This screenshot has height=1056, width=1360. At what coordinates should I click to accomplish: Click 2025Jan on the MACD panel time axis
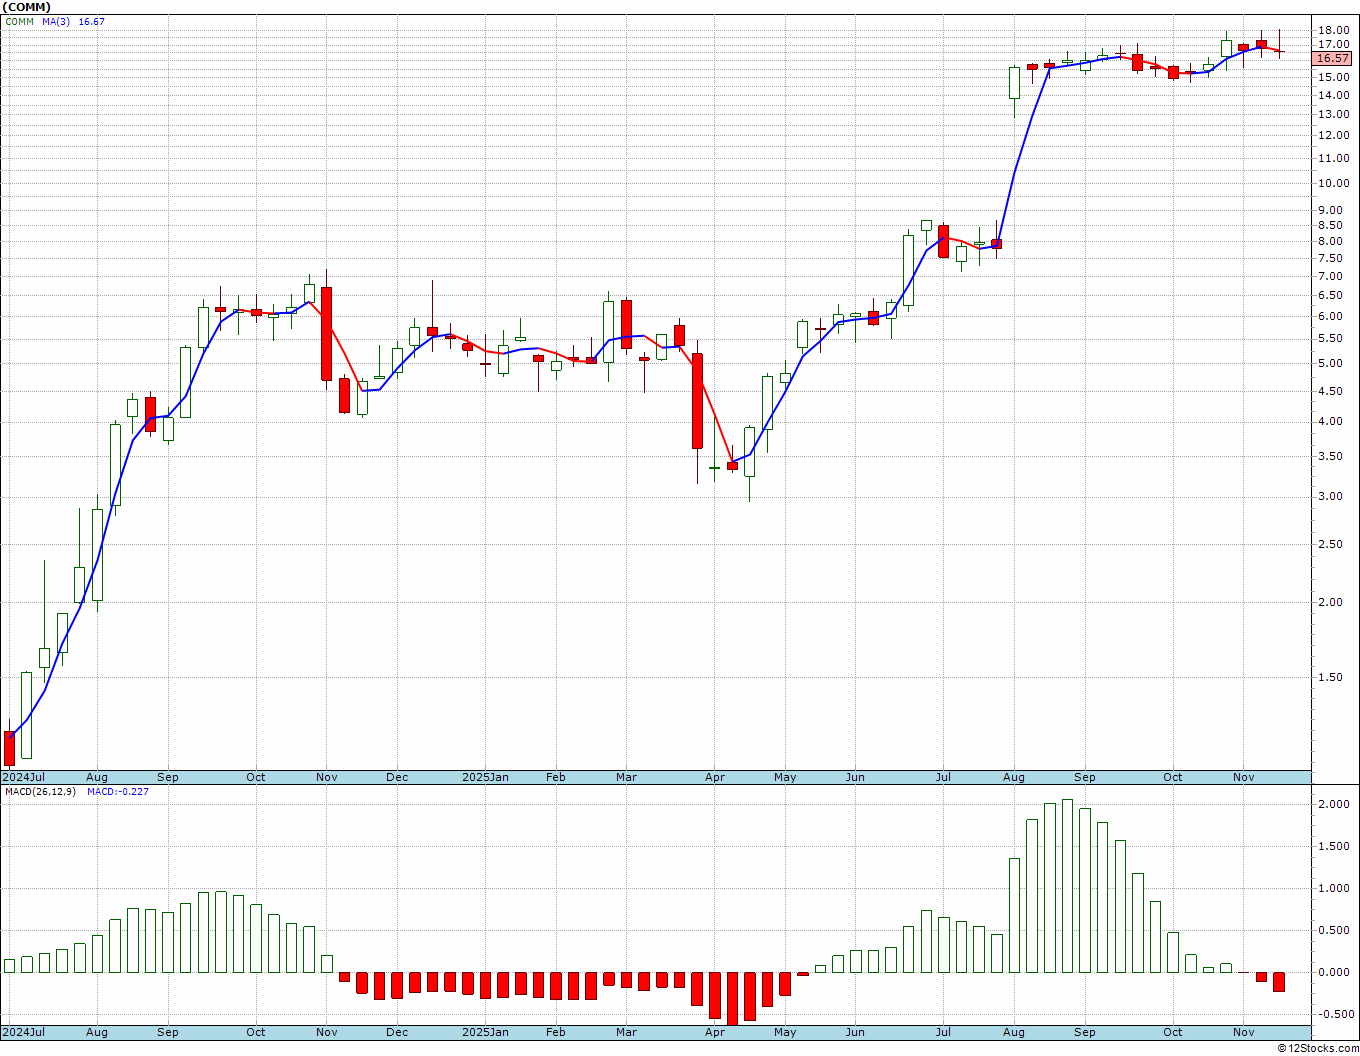pos(485,1032)
